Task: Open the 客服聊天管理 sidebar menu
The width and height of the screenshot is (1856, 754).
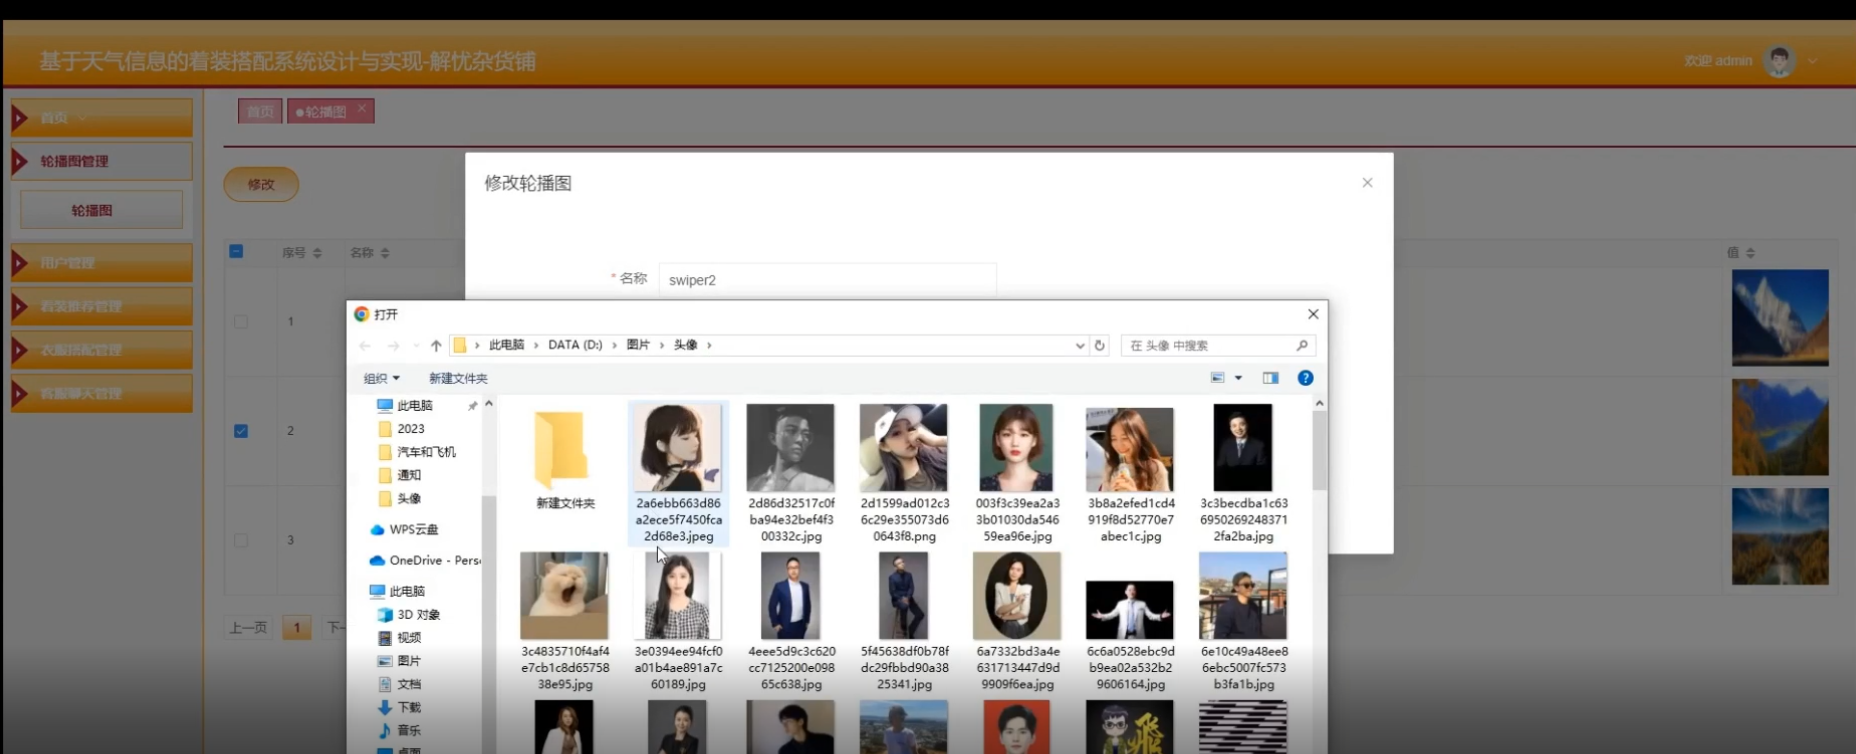Action: pyautogui.click(x=102, y=393)
